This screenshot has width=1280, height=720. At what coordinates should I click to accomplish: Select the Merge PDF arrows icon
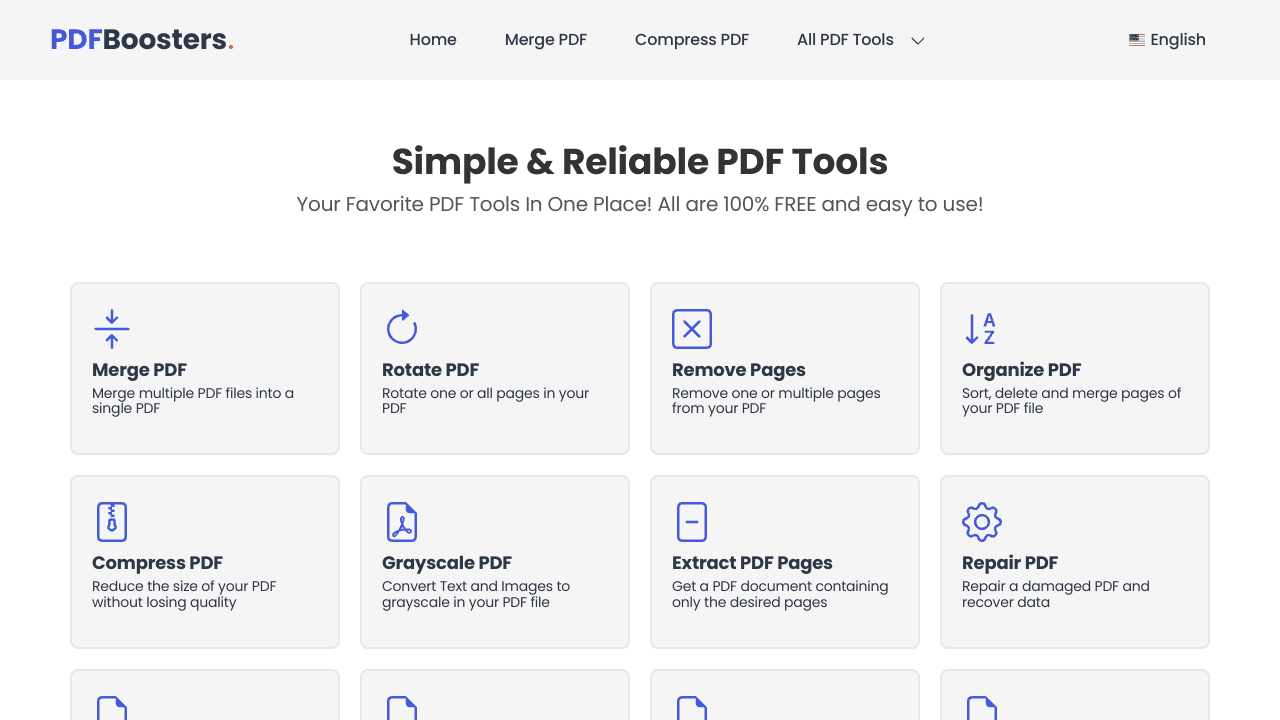pos(111,328)
